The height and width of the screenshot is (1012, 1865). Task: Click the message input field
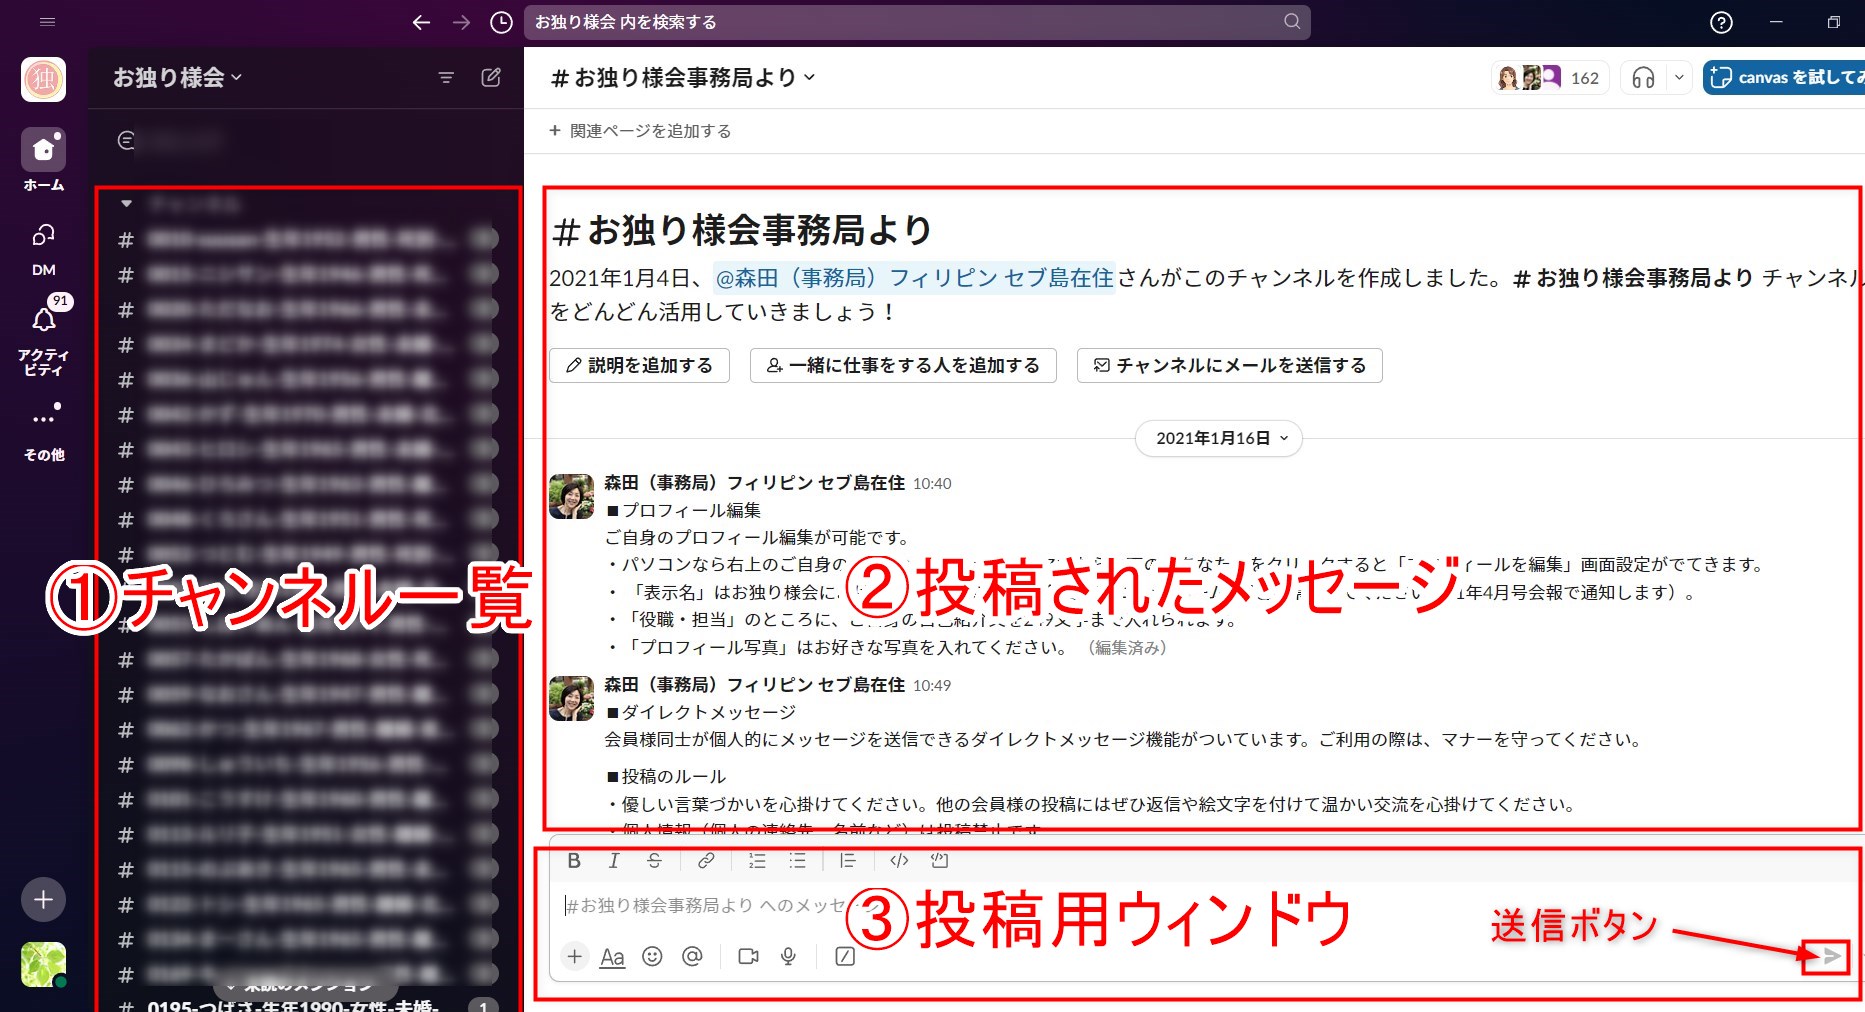point(1200,905)
